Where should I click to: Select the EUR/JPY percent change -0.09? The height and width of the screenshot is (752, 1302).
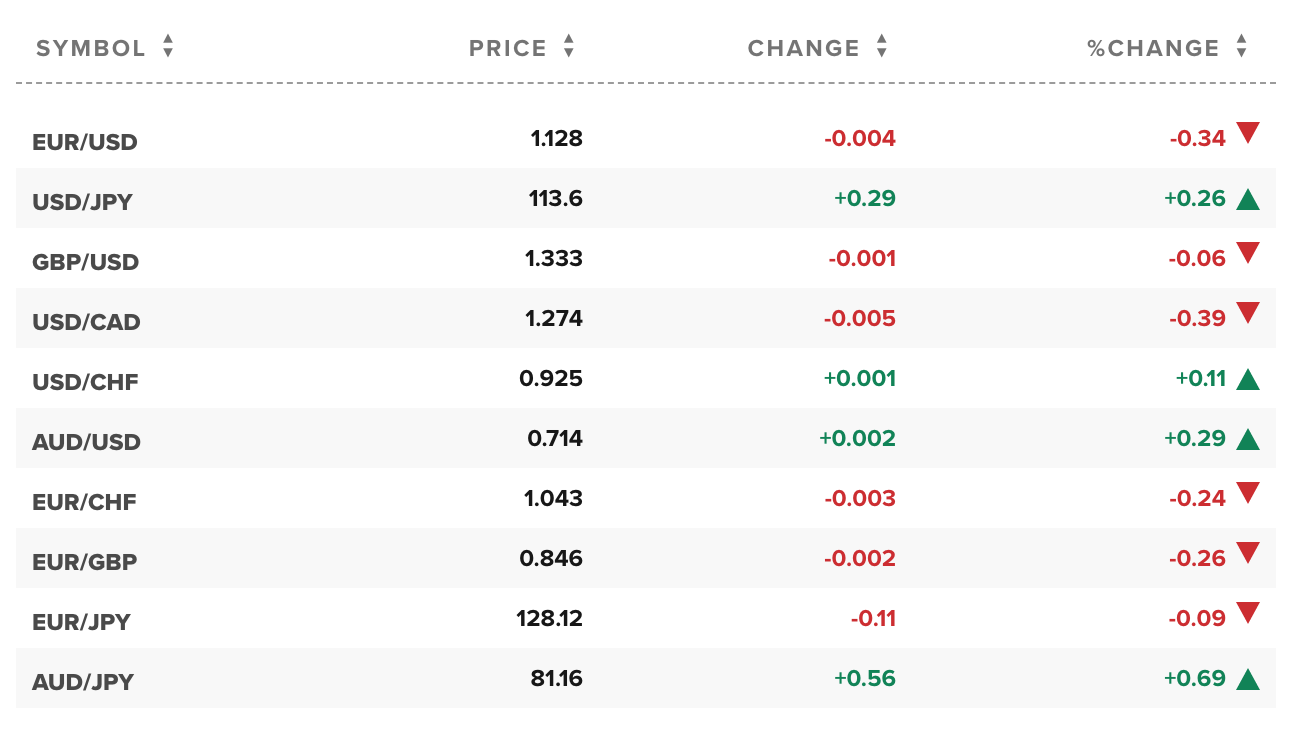1197,619
